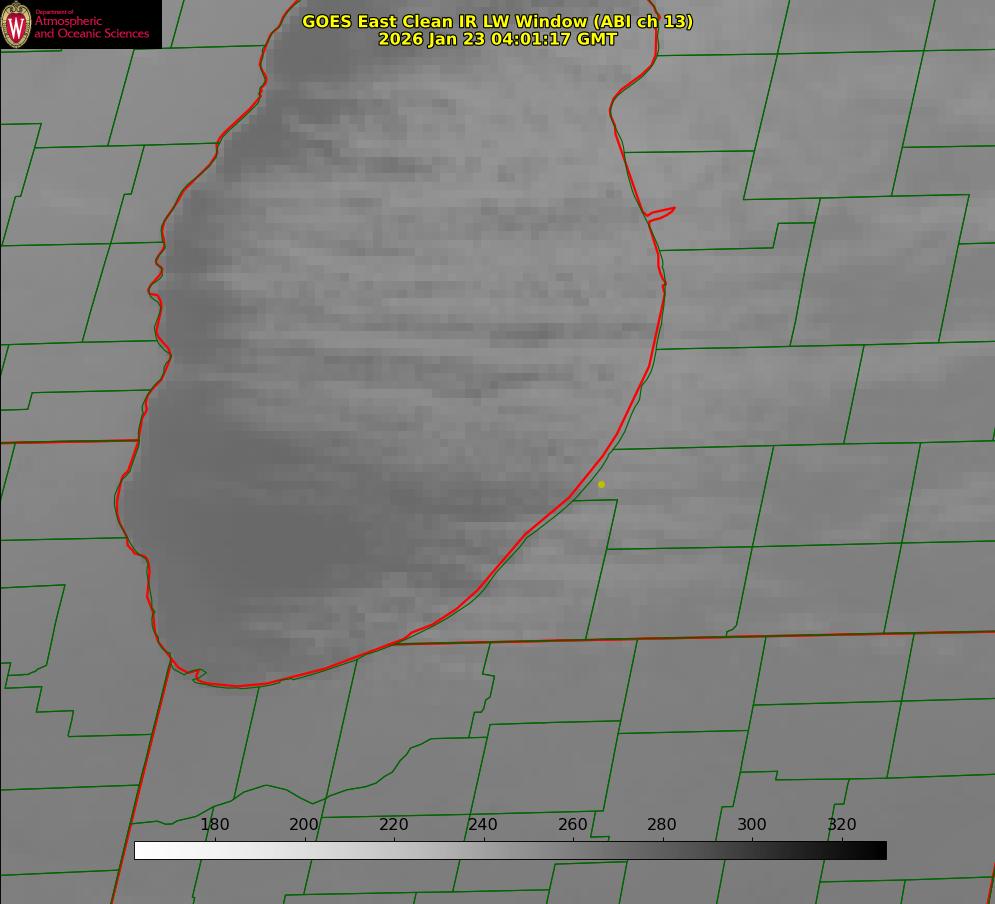Click the 320 colorbar tick label
995x904 pixels.
[842, 825]
